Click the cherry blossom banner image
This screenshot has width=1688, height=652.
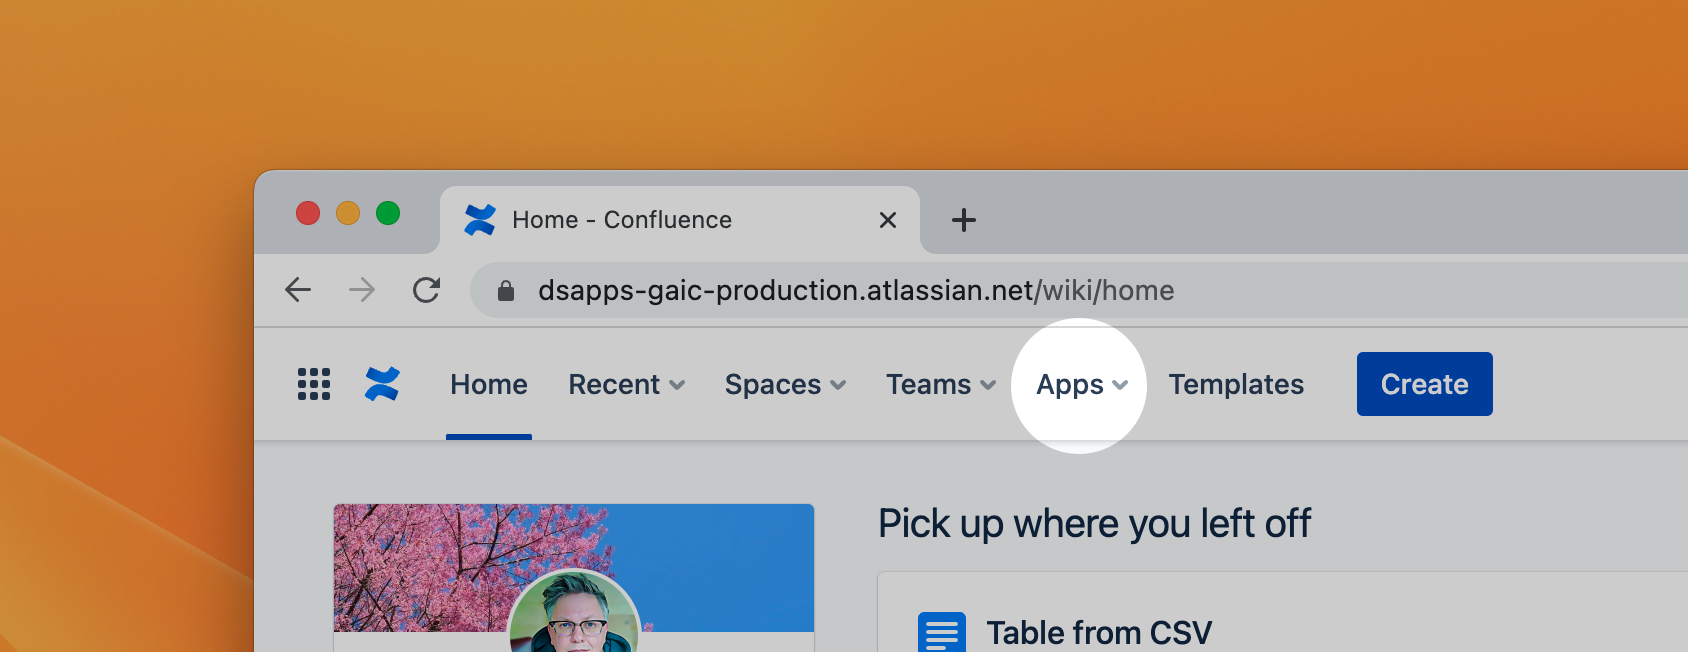(x=420, y=560)
